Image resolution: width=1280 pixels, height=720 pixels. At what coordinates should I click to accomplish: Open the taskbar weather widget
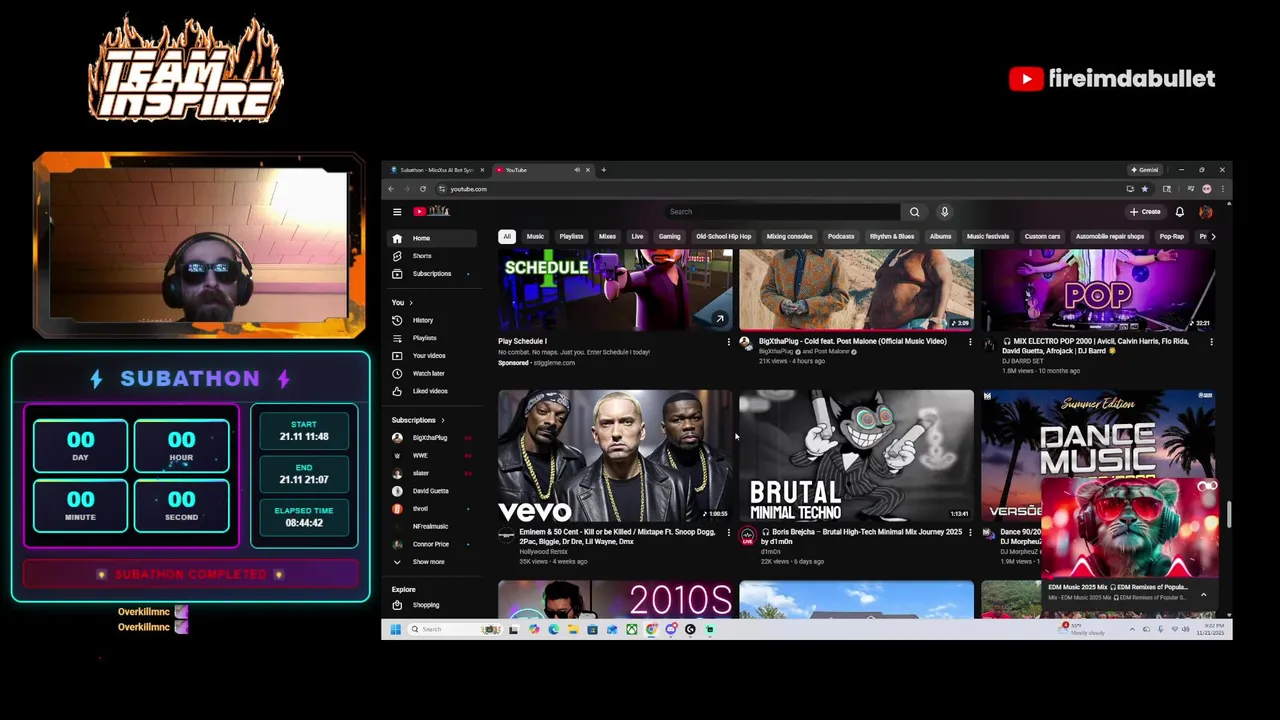1082,629
